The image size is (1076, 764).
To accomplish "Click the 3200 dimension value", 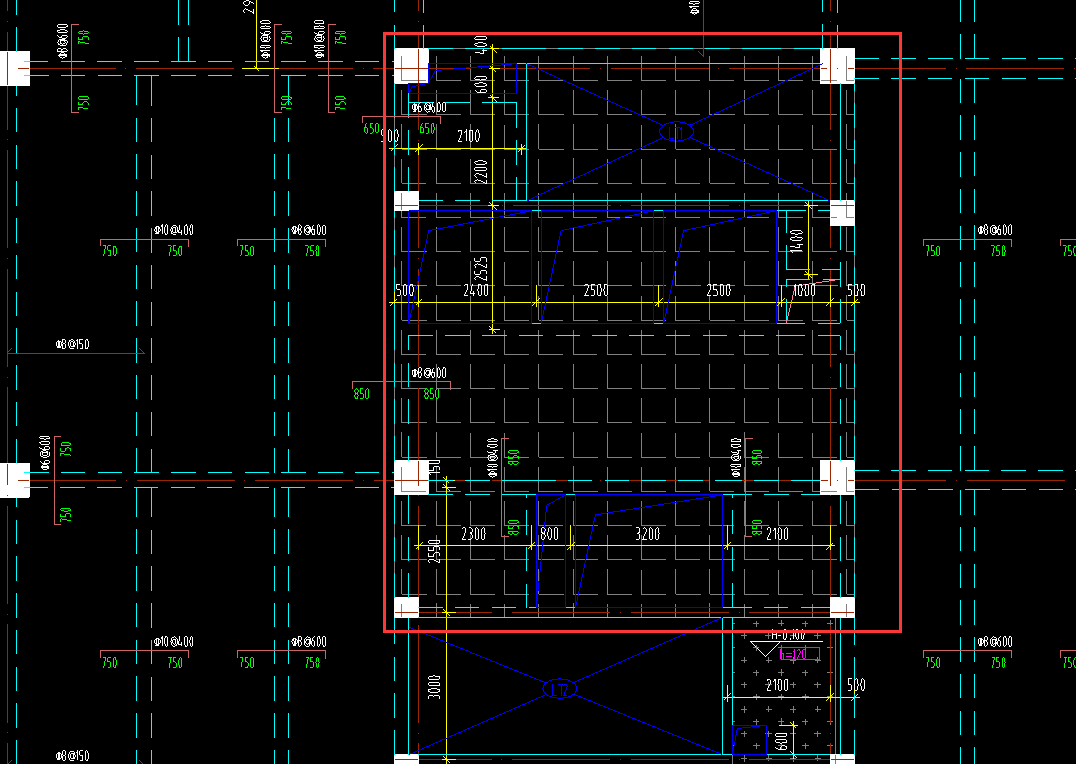I will 647,534.
